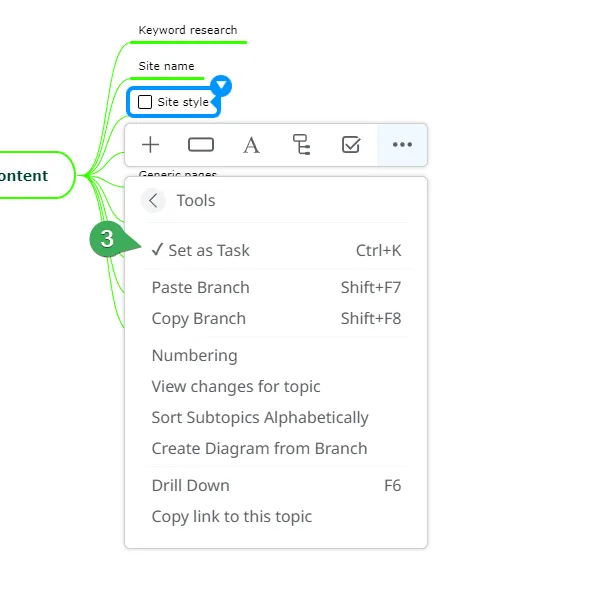Select the topic shape rectangle icon

[x=201, y=145]
